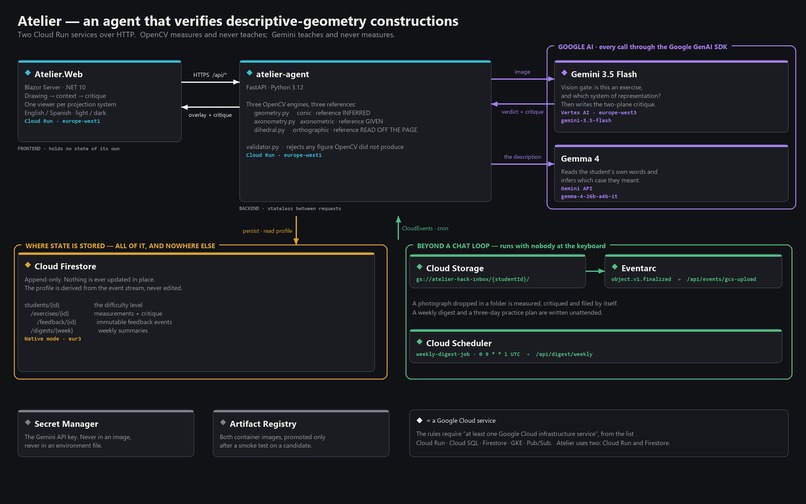Click 'Vertex AI · europe-west3' label
The width and height of the screenshot is (806, 504).
(x=598, y=113)
